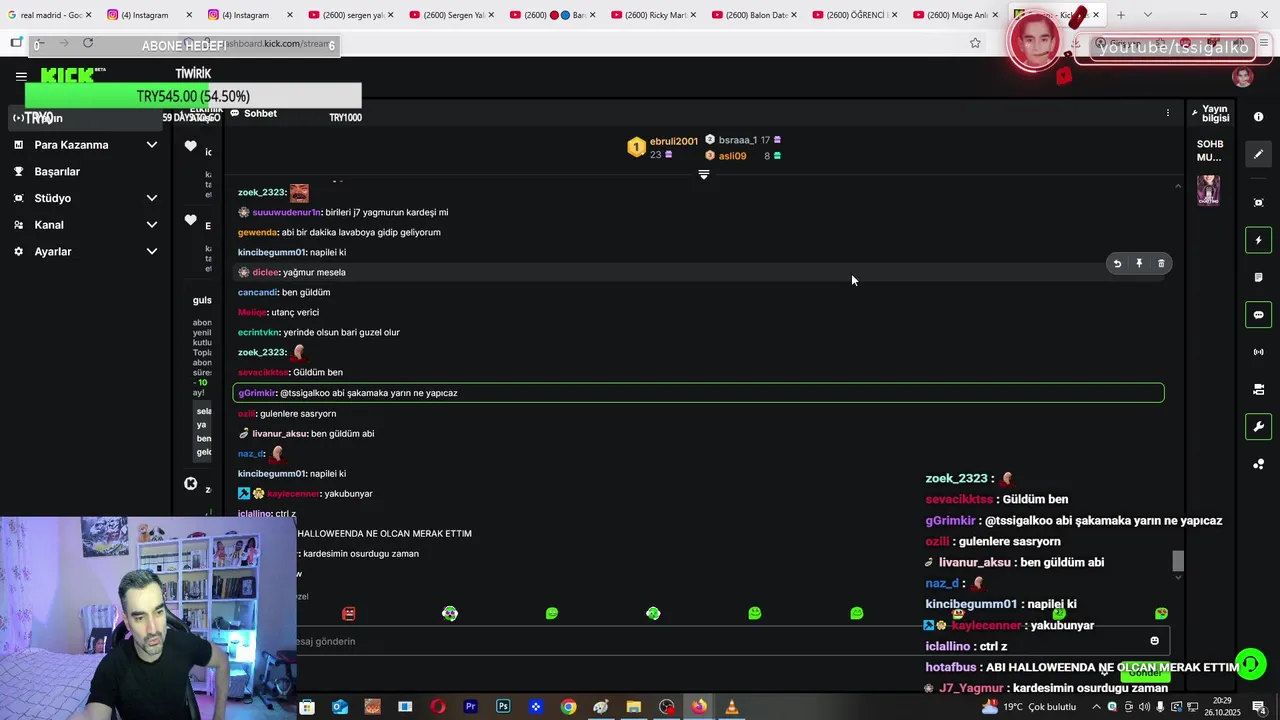This screenshot has width=1280, height=720.
Task: Toggle the lightning quick actions panel
Action: click(1259, 240)
